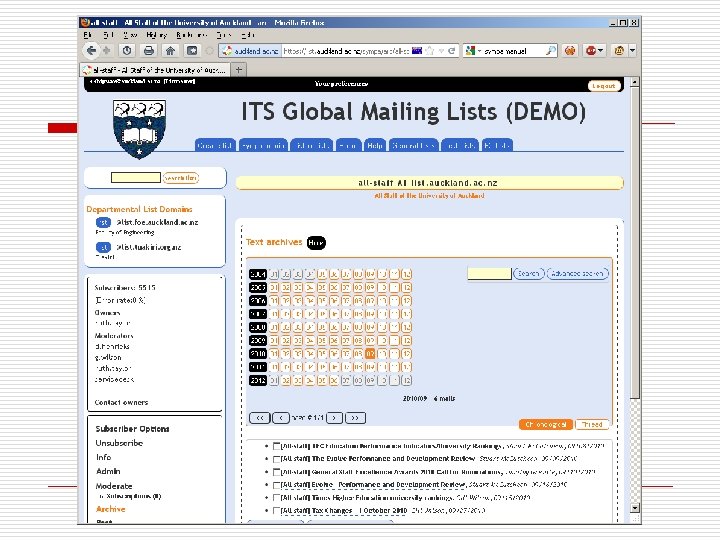This screenshot has width=720, height=540.
Task: Go to the browser Home icon
Action: (x=170, y=51)
